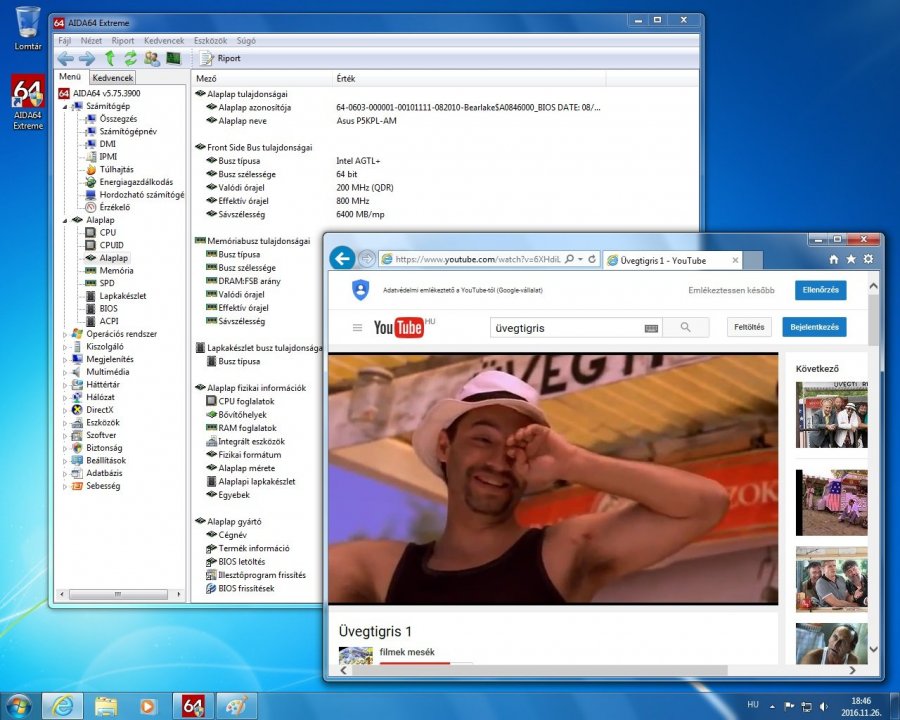This screenshot has width=900, height=720.
Task: Open the Súgó menu in AIDA64
Action: pyautogui.click(x=246, y=41)
